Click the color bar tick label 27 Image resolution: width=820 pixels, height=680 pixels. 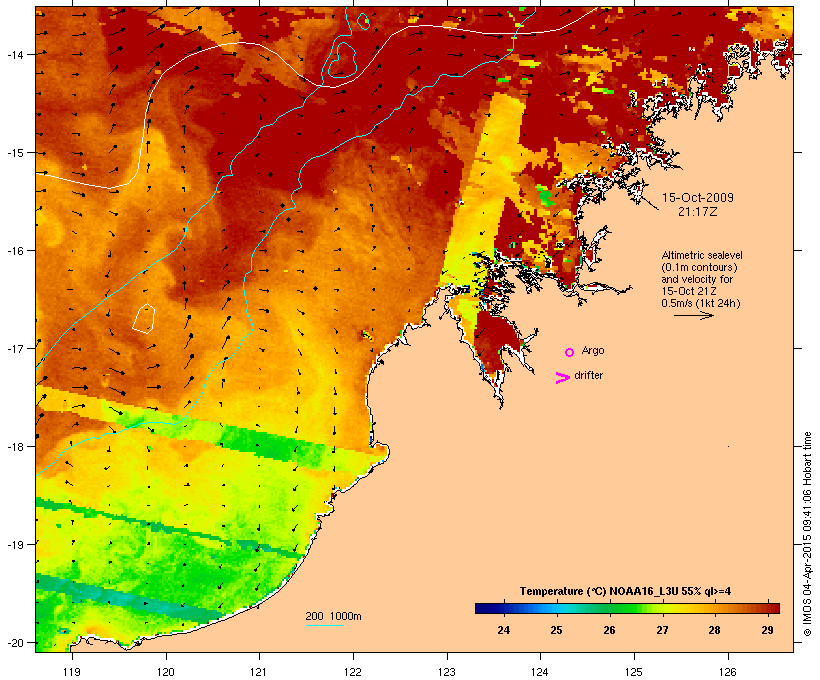(662, 630)
